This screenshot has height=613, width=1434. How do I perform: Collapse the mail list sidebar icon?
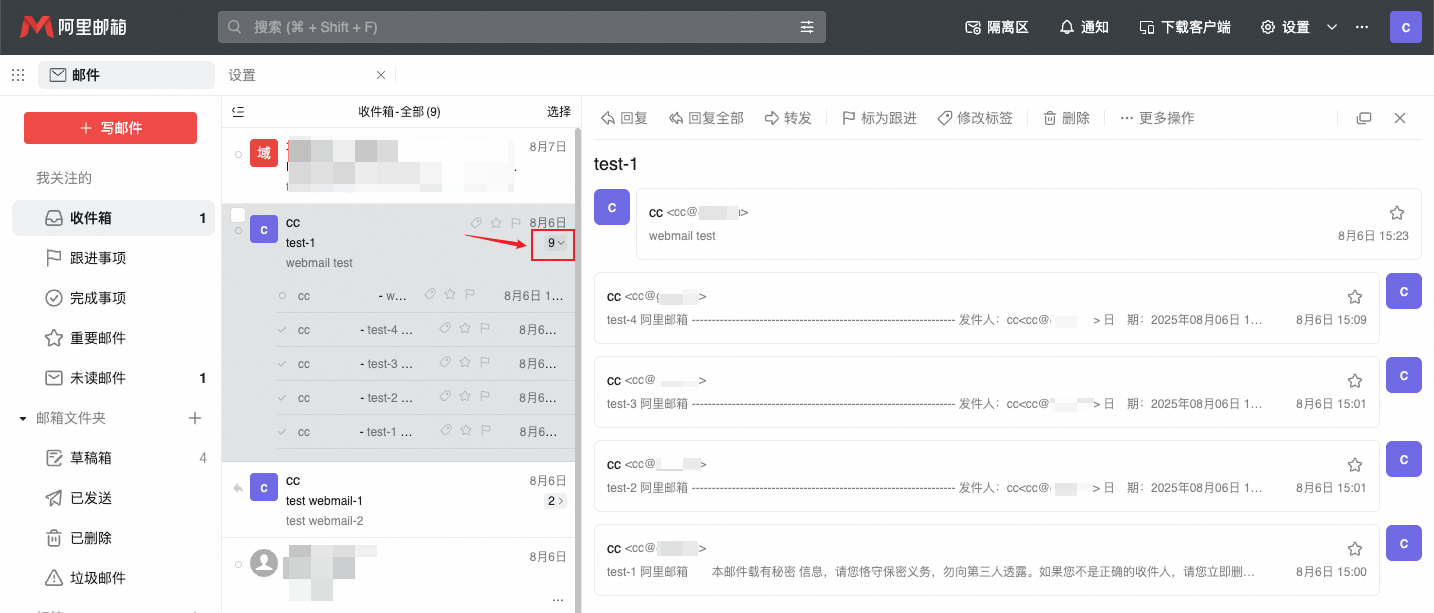click(238, 112)
